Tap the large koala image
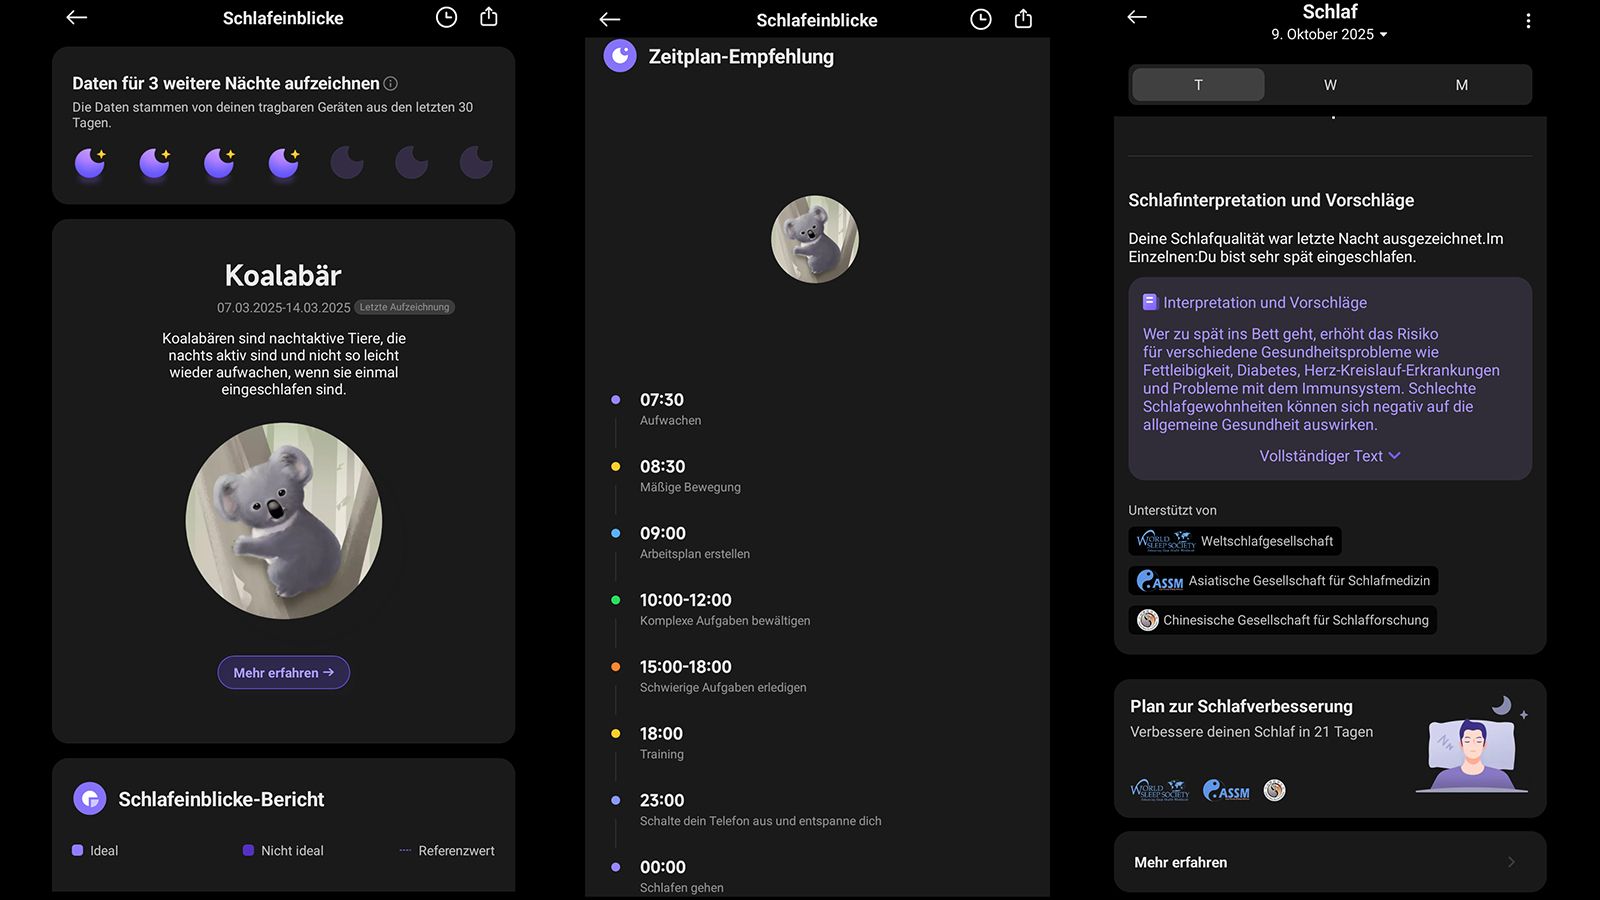Image resolution: width=1600 pixels, height=900 pixels. click(284, 521)
